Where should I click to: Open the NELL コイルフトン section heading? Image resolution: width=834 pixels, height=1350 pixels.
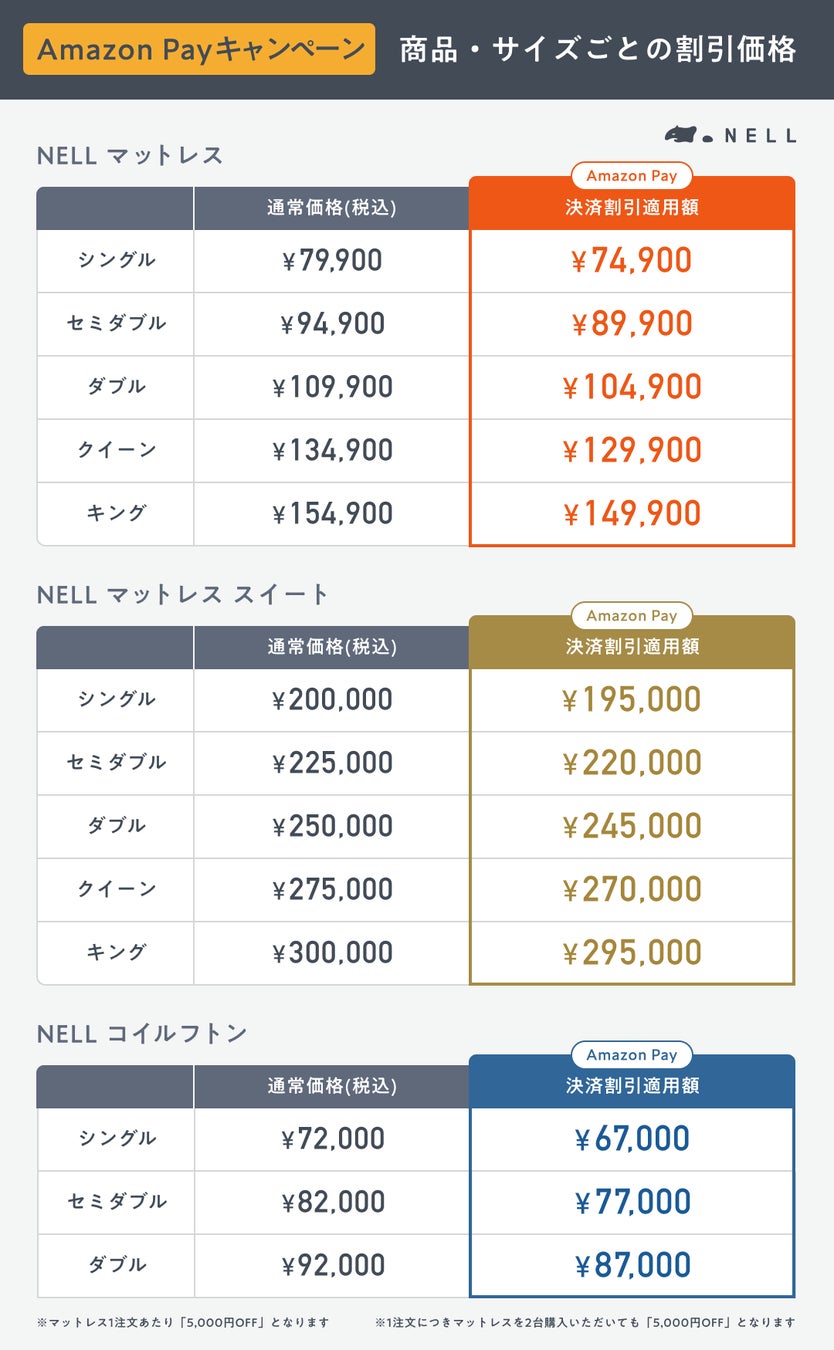pyautogui.click(x=142, y=1033)
